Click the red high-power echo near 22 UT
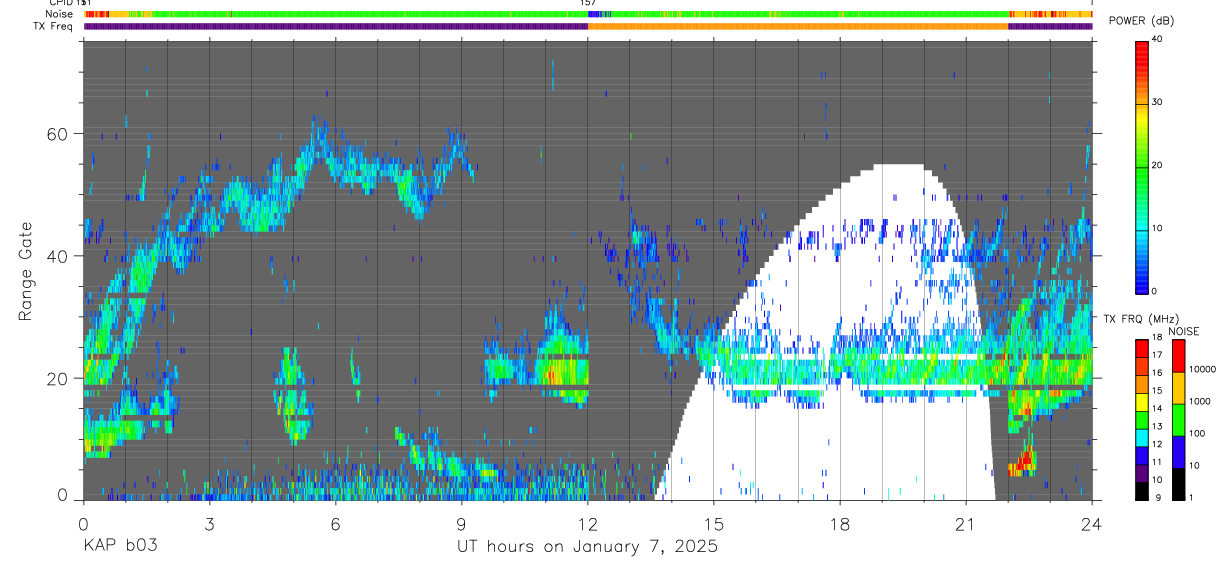 point(1024,462)
